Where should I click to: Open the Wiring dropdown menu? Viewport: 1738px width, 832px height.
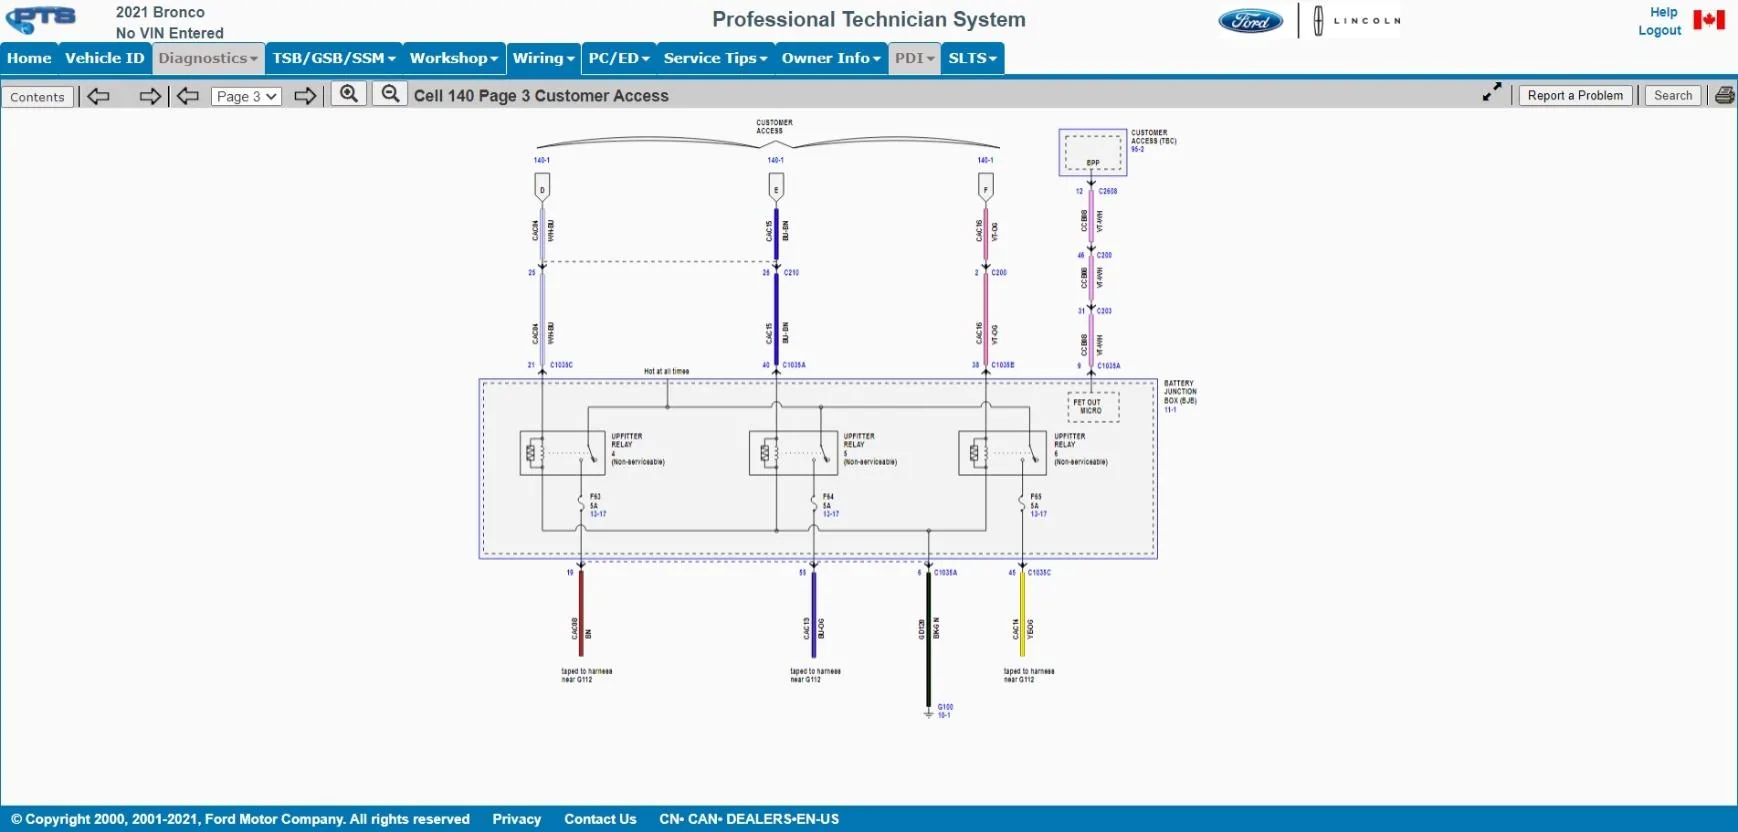pos(543,58)
